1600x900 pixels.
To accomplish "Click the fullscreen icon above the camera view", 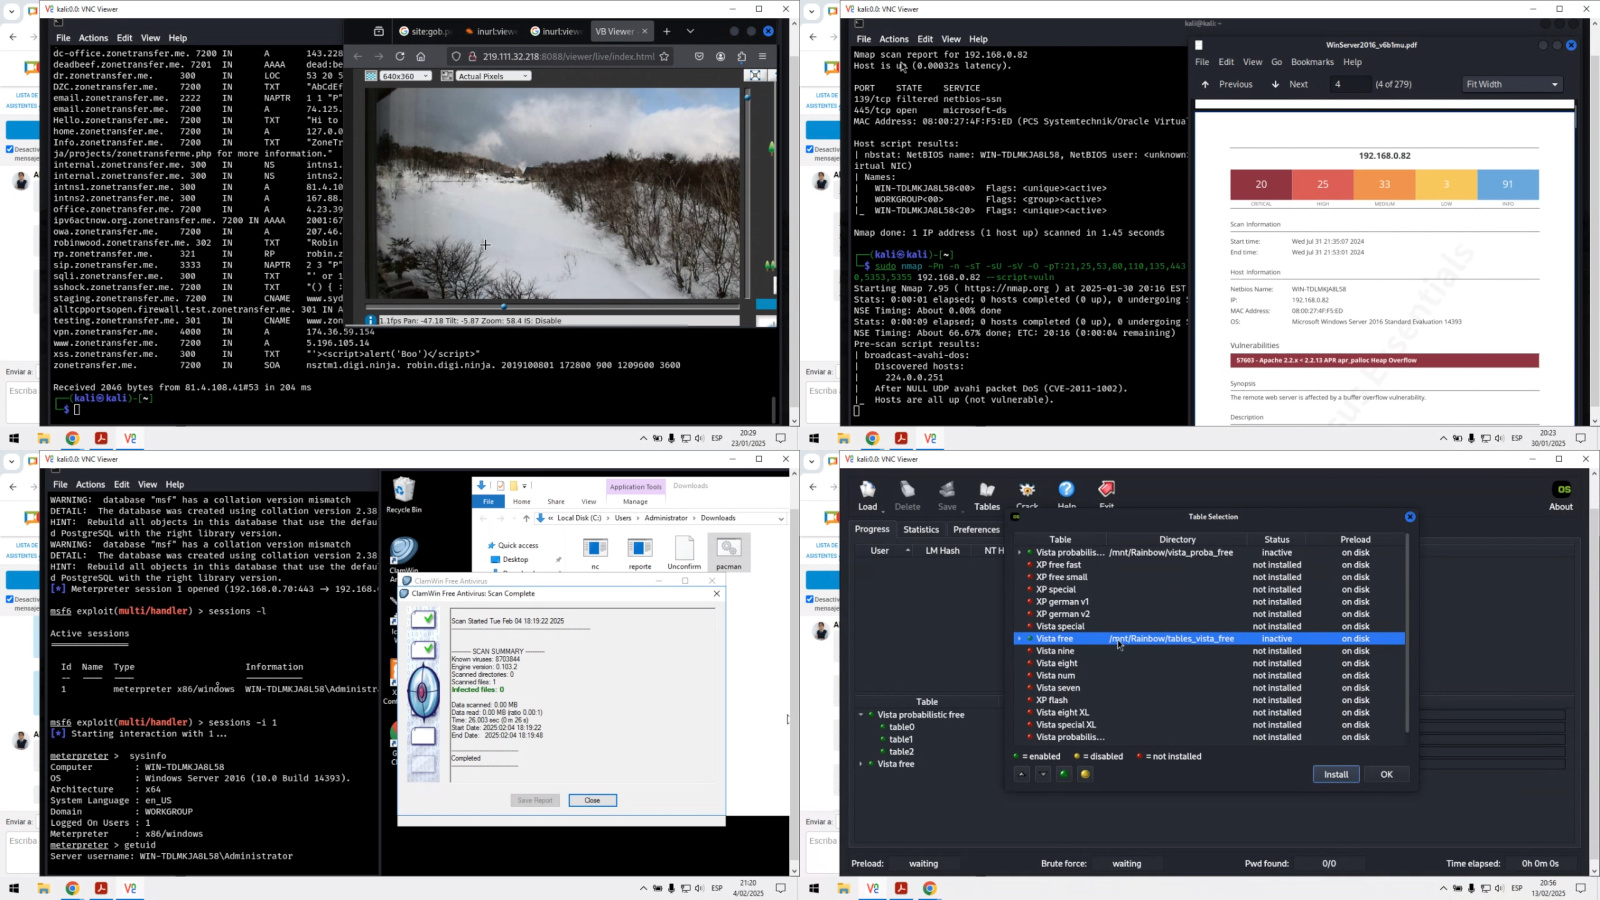I will pyautogui.click(x=755, y=76).
